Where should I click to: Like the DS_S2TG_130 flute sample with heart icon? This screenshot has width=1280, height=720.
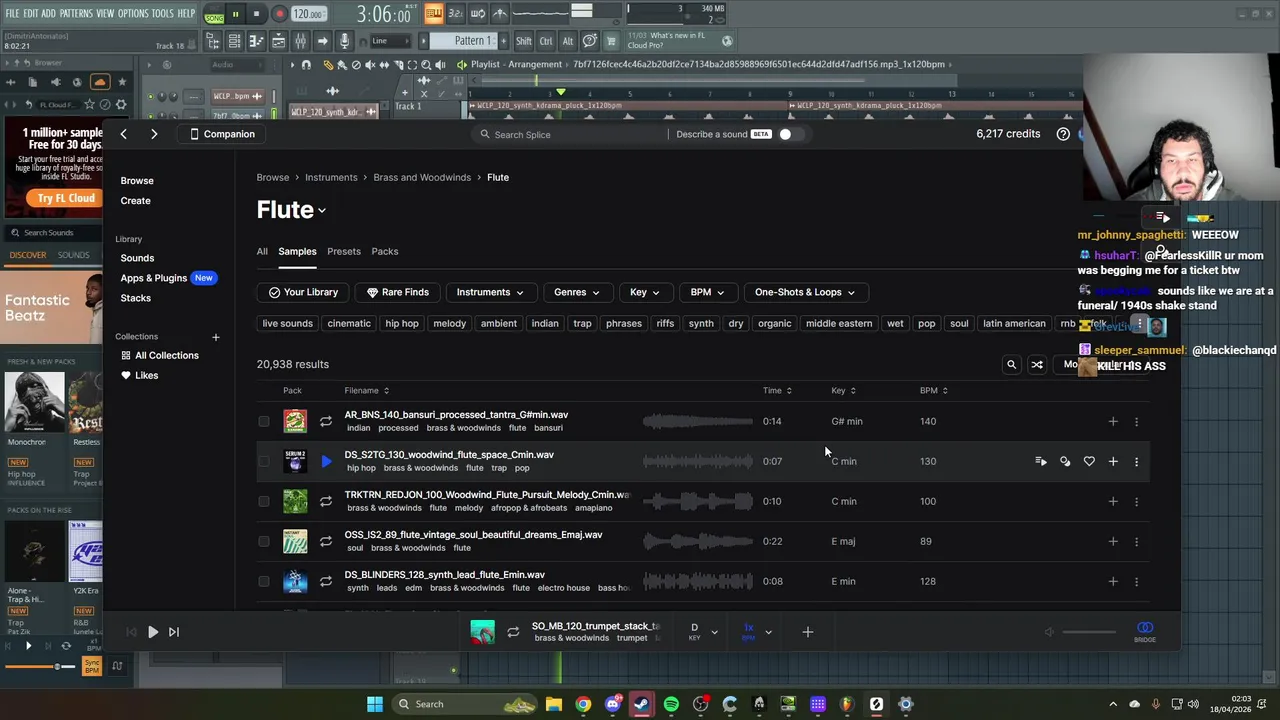coord(1089,461)
